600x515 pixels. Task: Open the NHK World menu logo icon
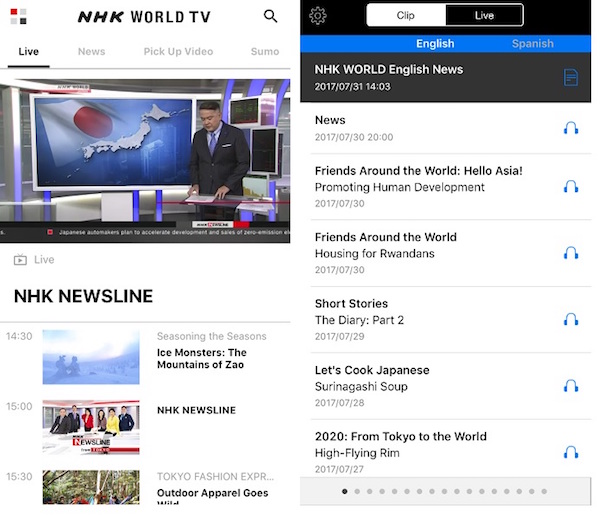(x=18, y=16)
